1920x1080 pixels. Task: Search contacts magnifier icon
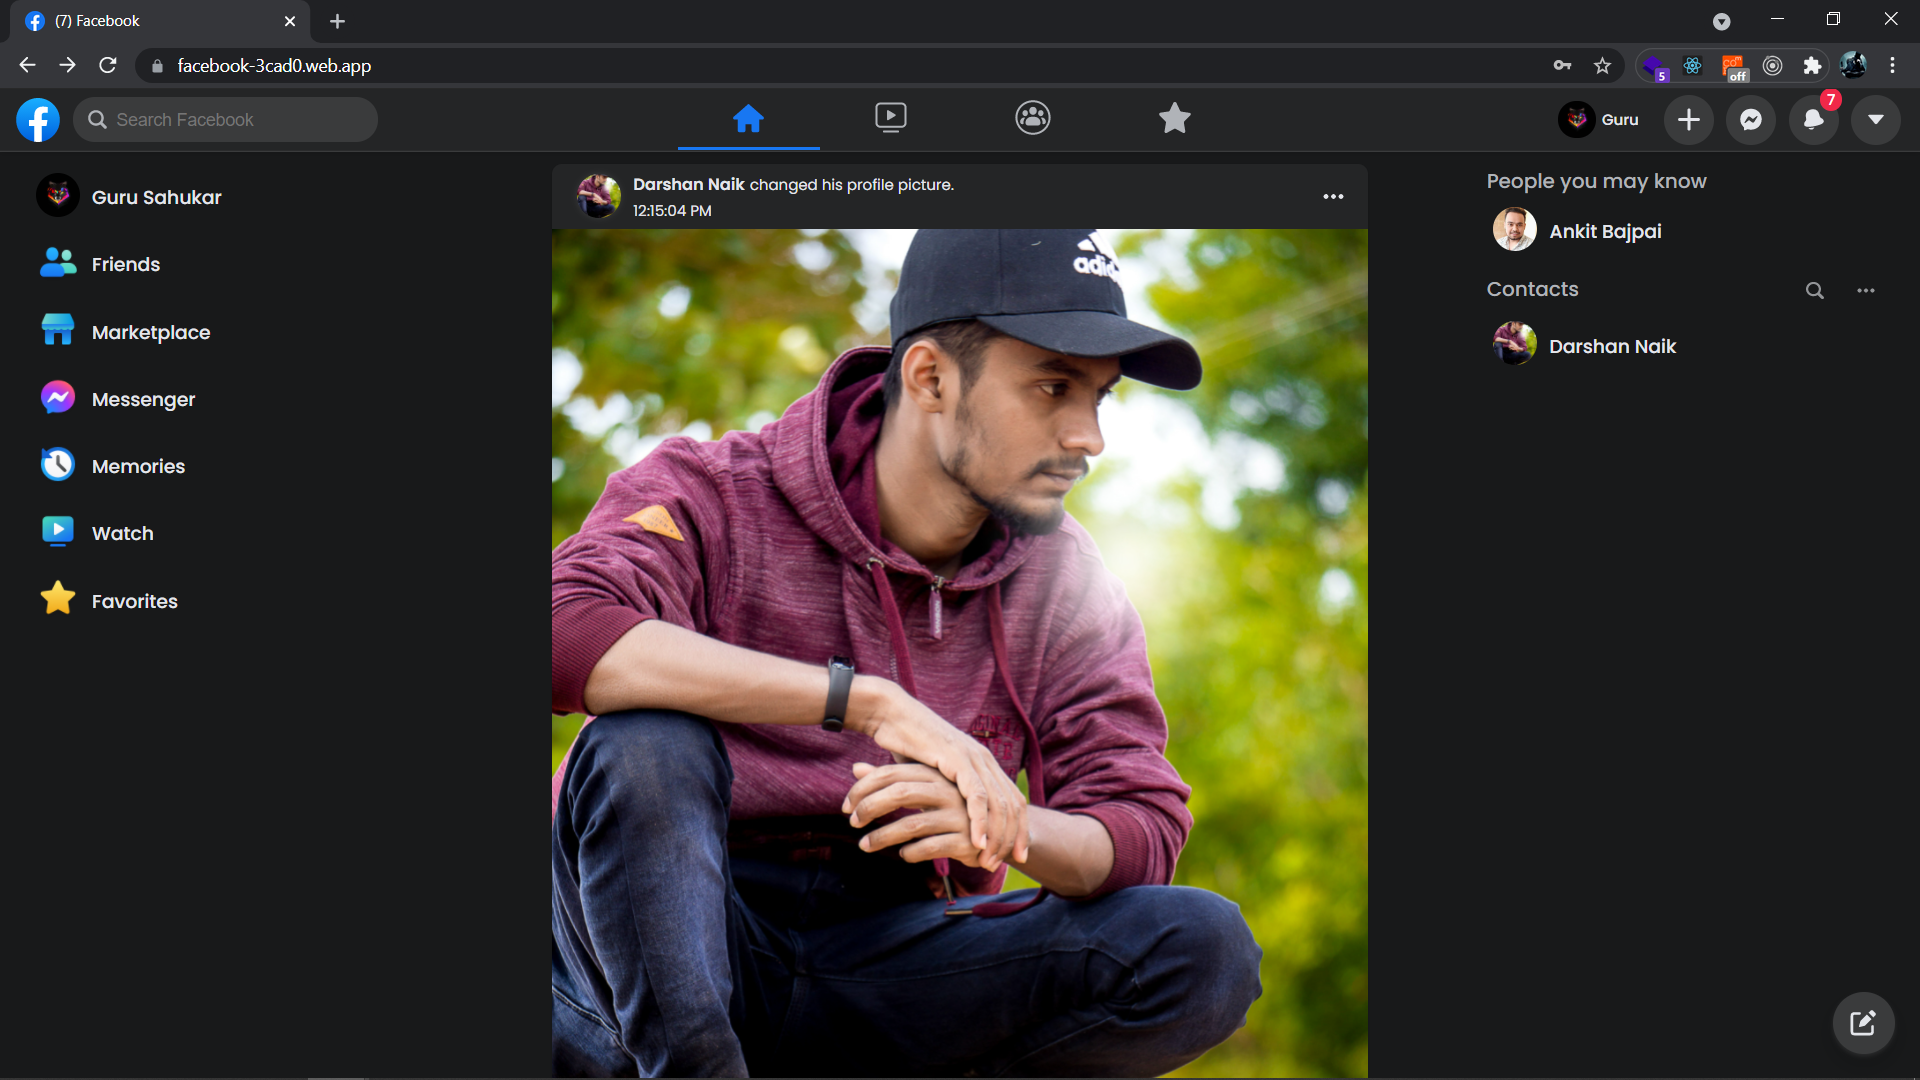click(x=1814, y=290)
